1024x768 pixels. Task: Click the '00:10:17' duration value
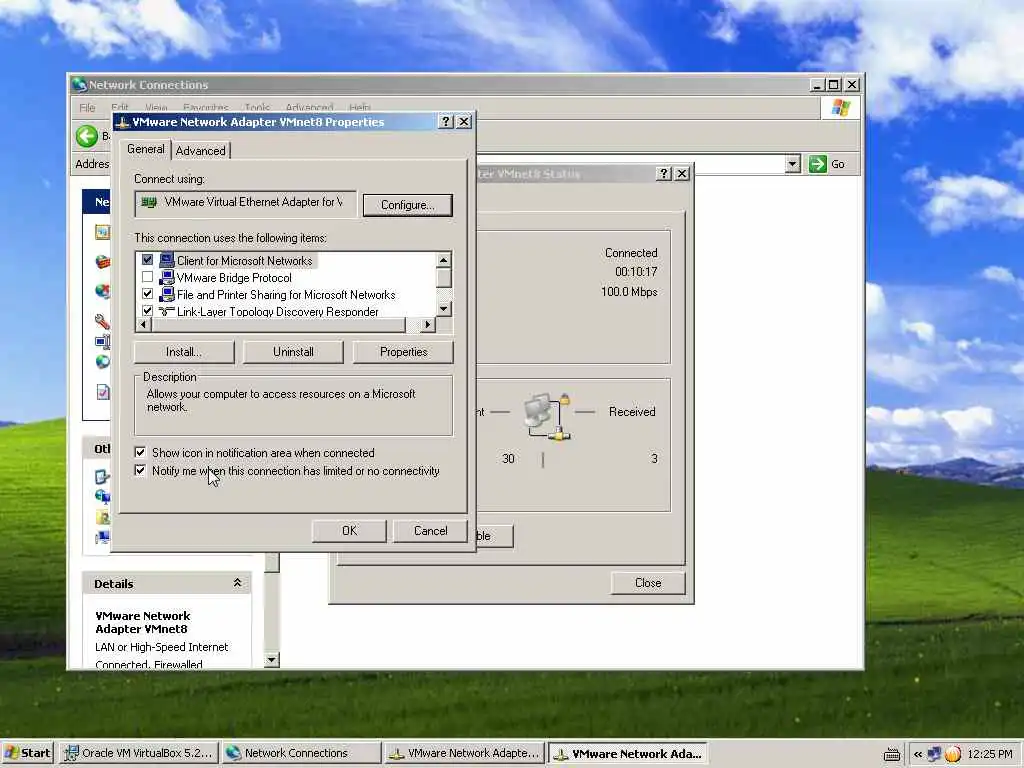(x=636, y=272)
